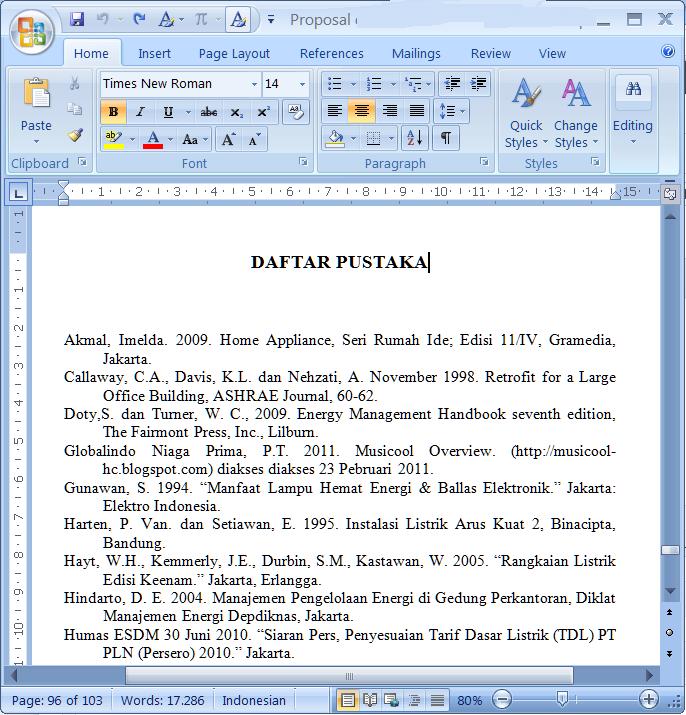Image resolution: width=686 pixels, height=715 pixels.
Task: Copy selection using the Copy icon
Action: click(75, 109)
